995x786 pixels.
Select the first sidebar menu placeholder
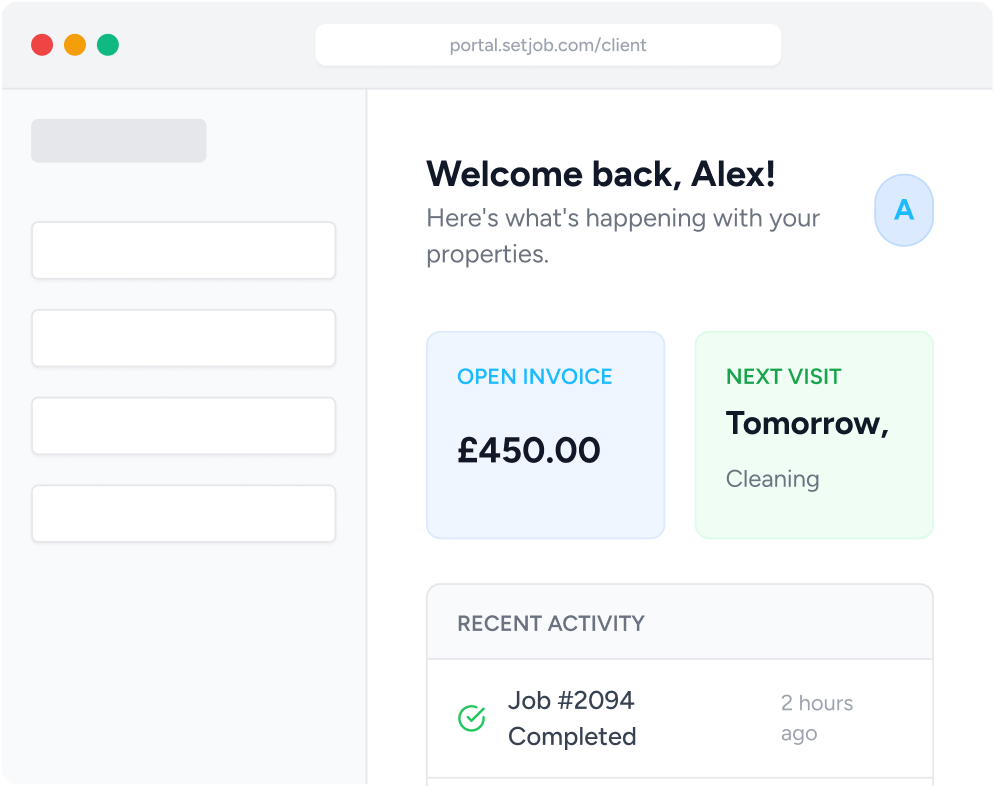[x=183, y=250]
